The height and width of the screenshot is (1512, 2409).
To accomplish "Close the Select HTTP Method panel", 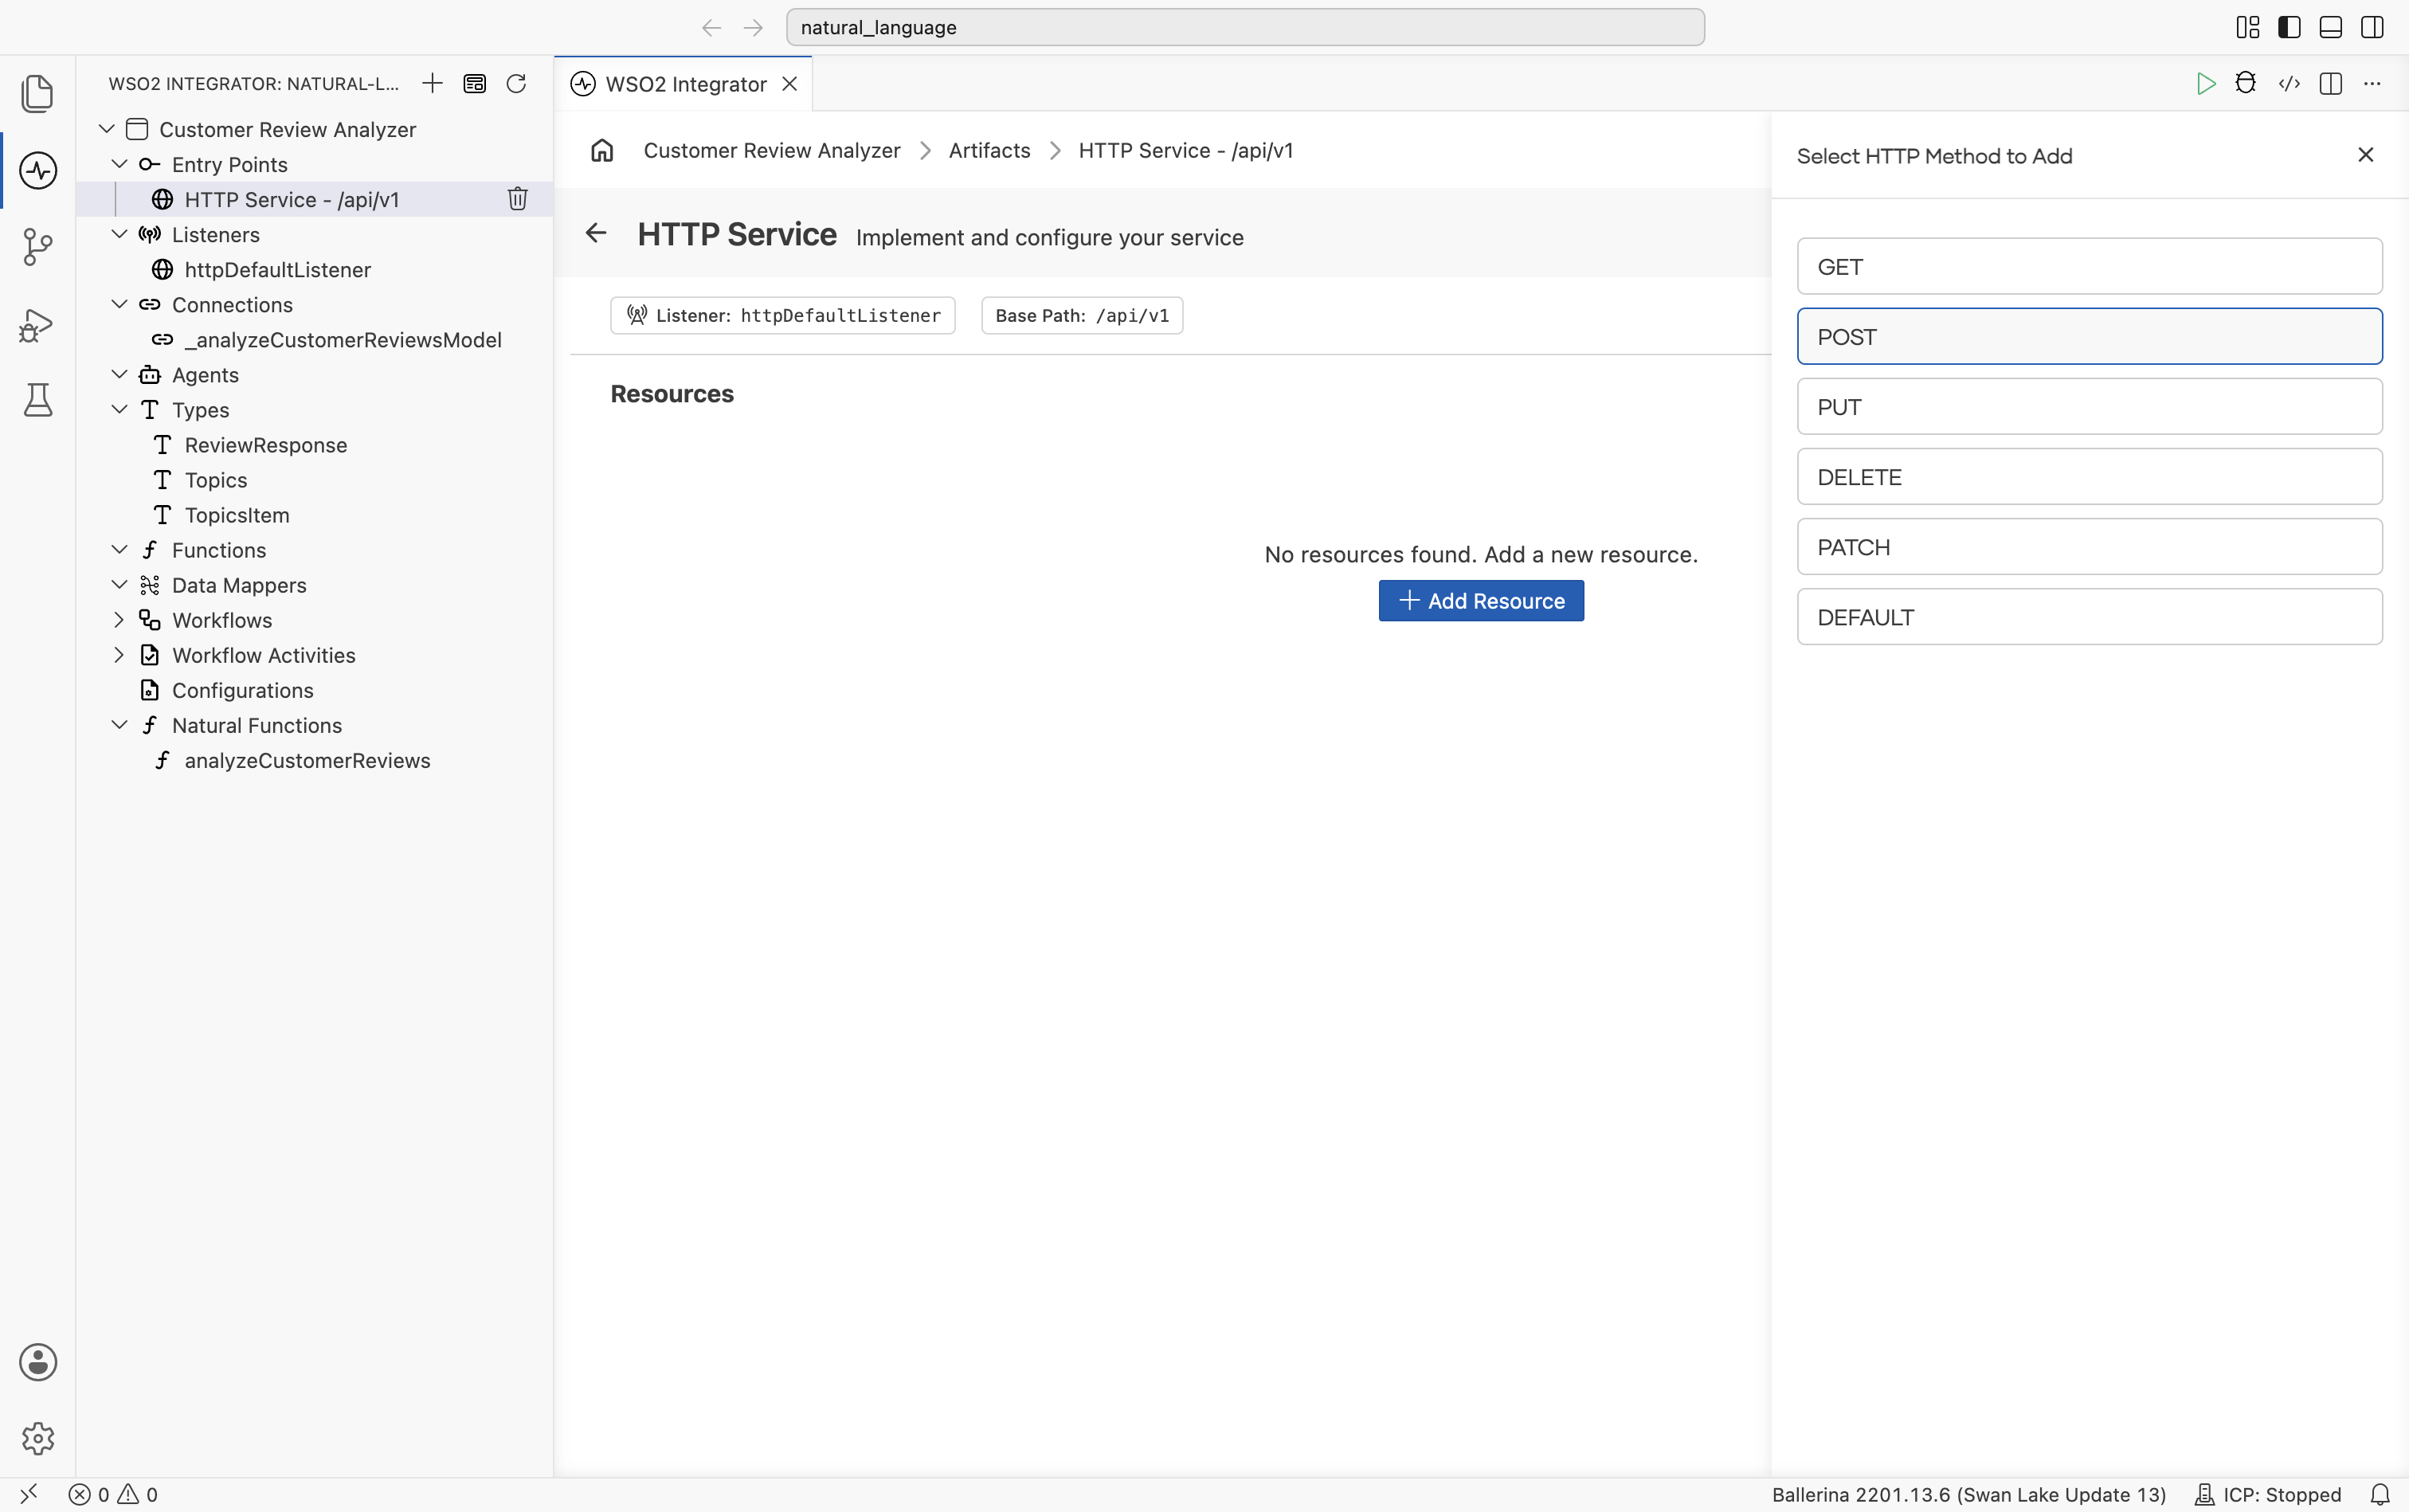I will pyautogui.click(x=2365, y=155).
